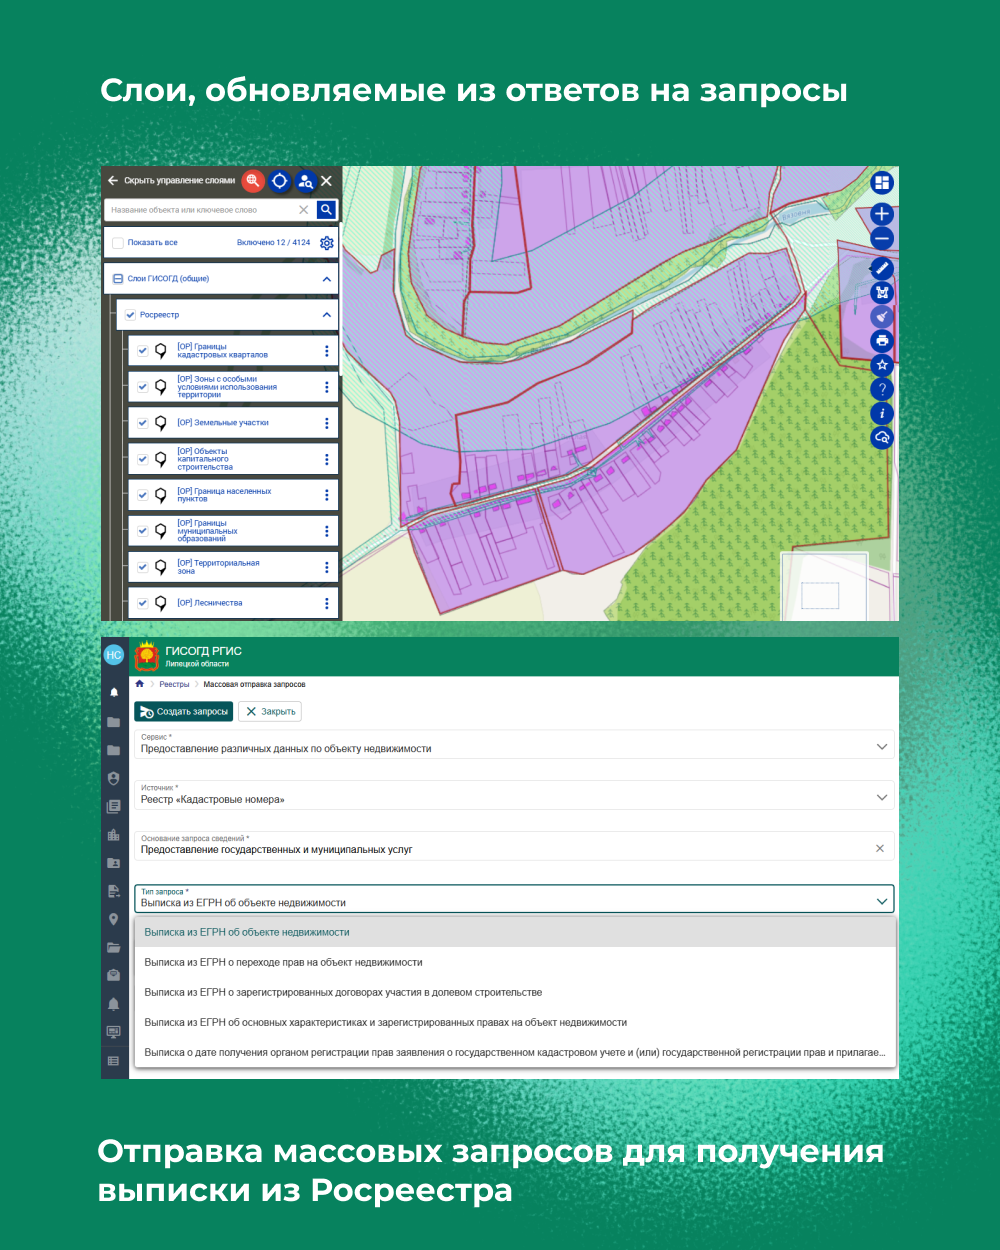Clear the Основание запроса сведений field
This screenshot has height=1250, width=1000.
point(880,848)
